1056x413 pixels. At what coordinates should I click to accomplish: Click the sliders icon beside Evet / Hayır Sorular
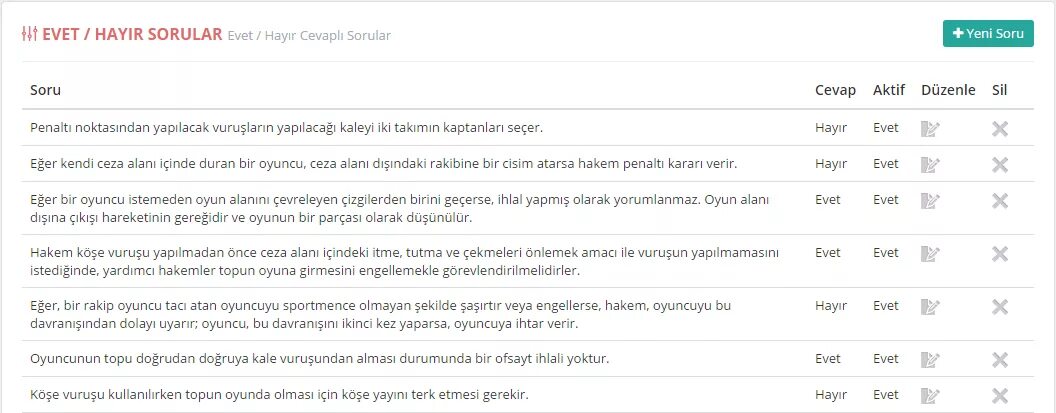(29, 34)
